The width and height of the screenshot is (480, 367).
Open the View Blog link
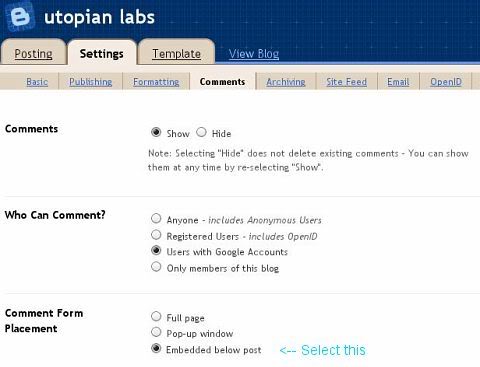click(254, 54)
